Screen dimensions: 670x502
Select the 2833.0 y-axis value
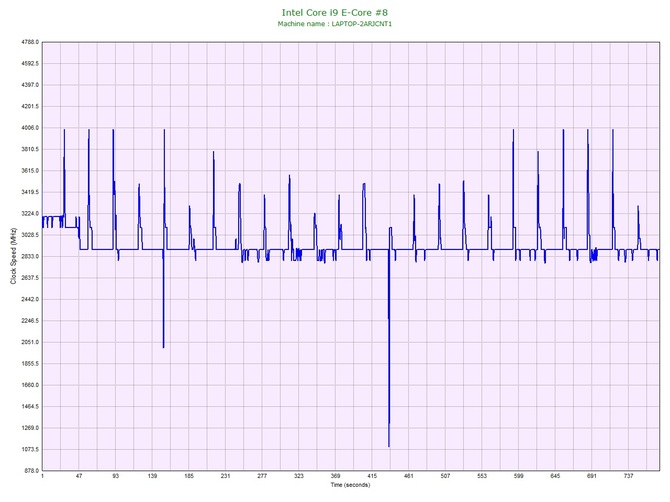point(30,256)
